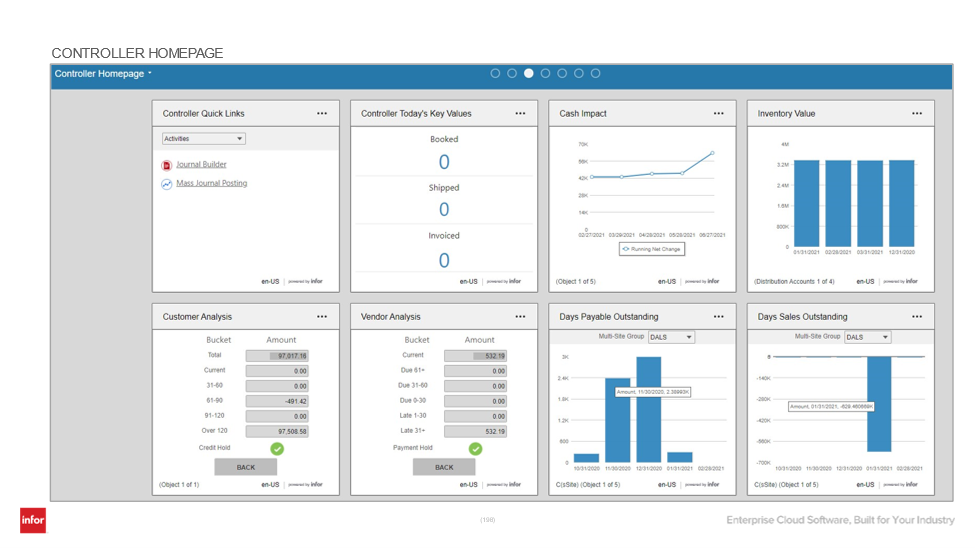The height and width of the screenshot is (548, 975).
Task: Go to seventh homepage page dot
Action: (x=596, y=73)
